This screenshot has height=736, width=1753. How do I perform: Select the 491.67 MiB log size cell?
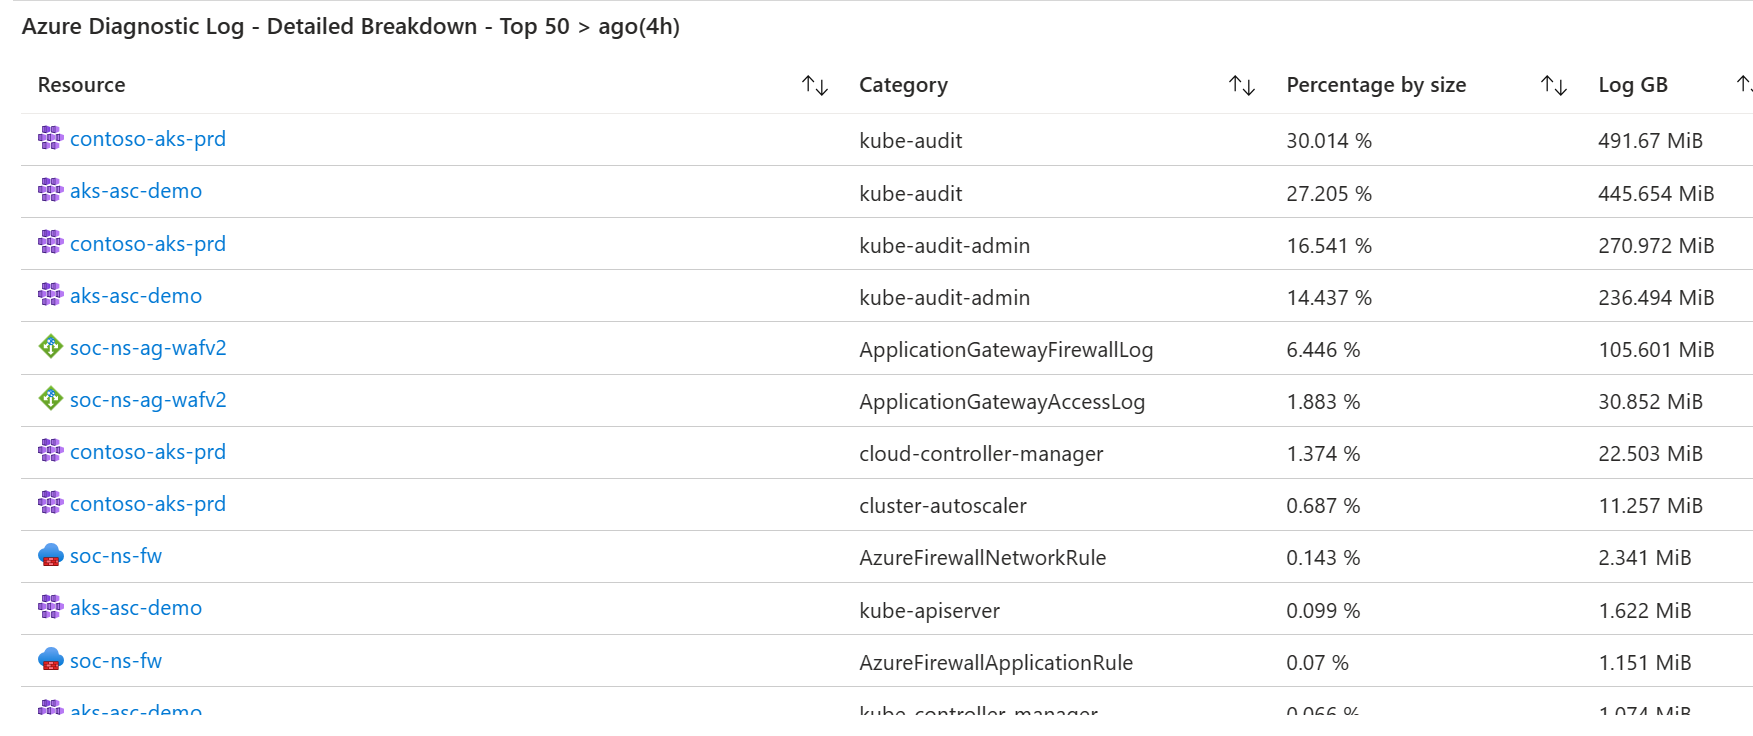point(1650,141)
